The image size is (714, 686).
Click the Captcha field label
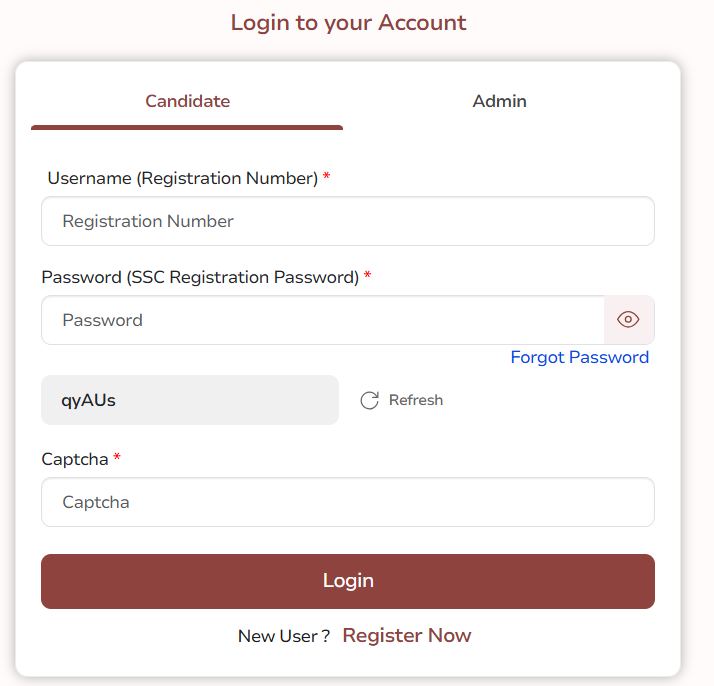point(75,459)
